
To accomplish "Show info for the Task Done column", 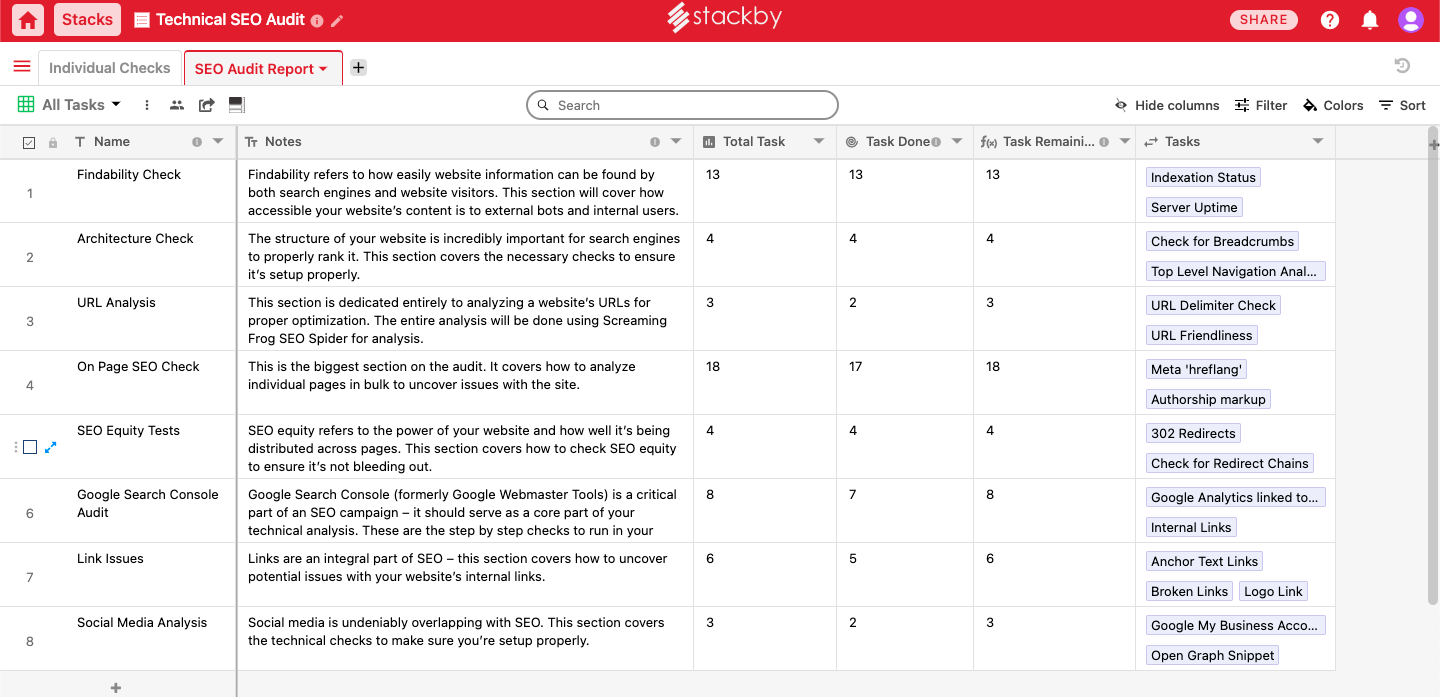I will [x=936, y=142].
